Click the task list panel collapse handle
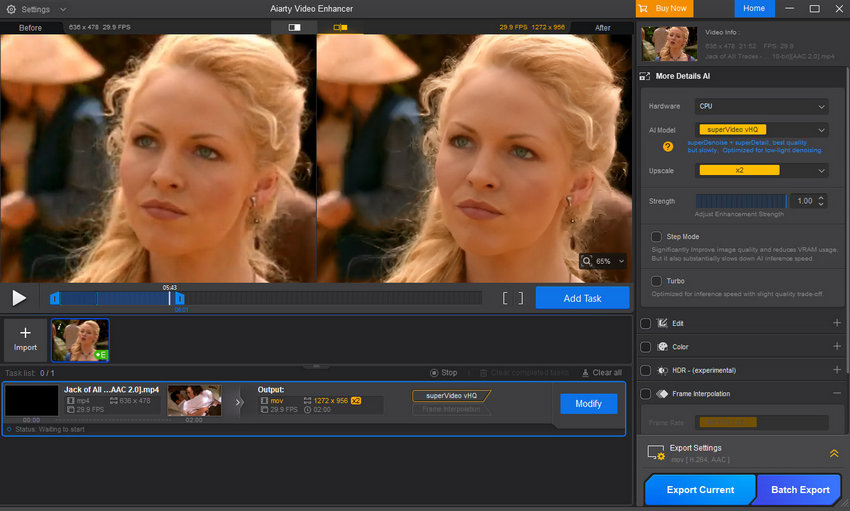This screenshot has width=850, height=511. 316,366
